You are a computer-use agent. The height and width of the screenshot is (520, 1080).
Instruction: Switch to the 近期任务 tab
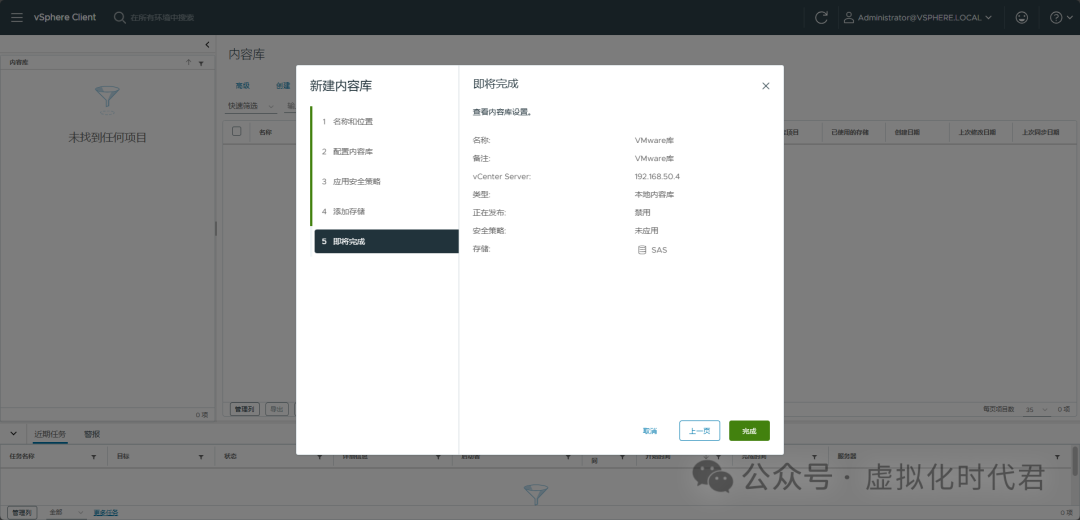(50, 434)
